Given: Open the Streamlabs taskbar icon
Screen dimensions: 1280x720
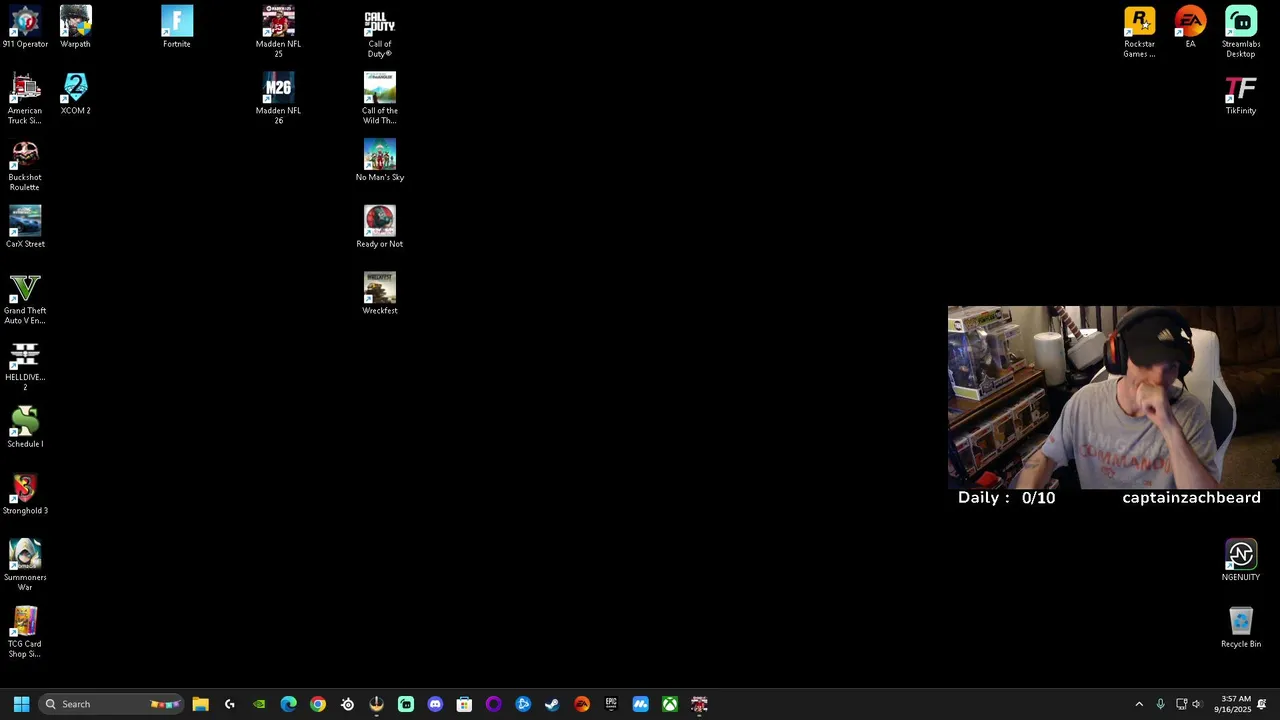Looking at the screenshot, I should coord(406,704).
